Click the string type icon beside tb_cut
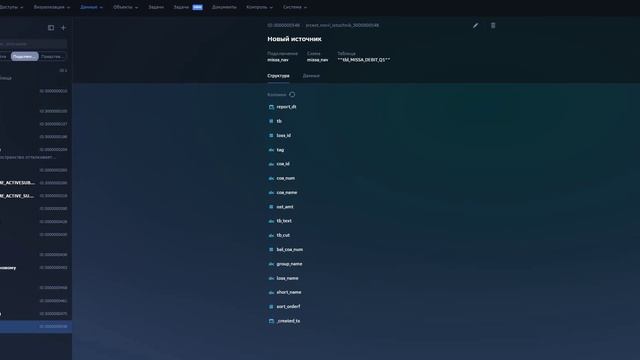The image size is (640, 360). coord(271,236)
